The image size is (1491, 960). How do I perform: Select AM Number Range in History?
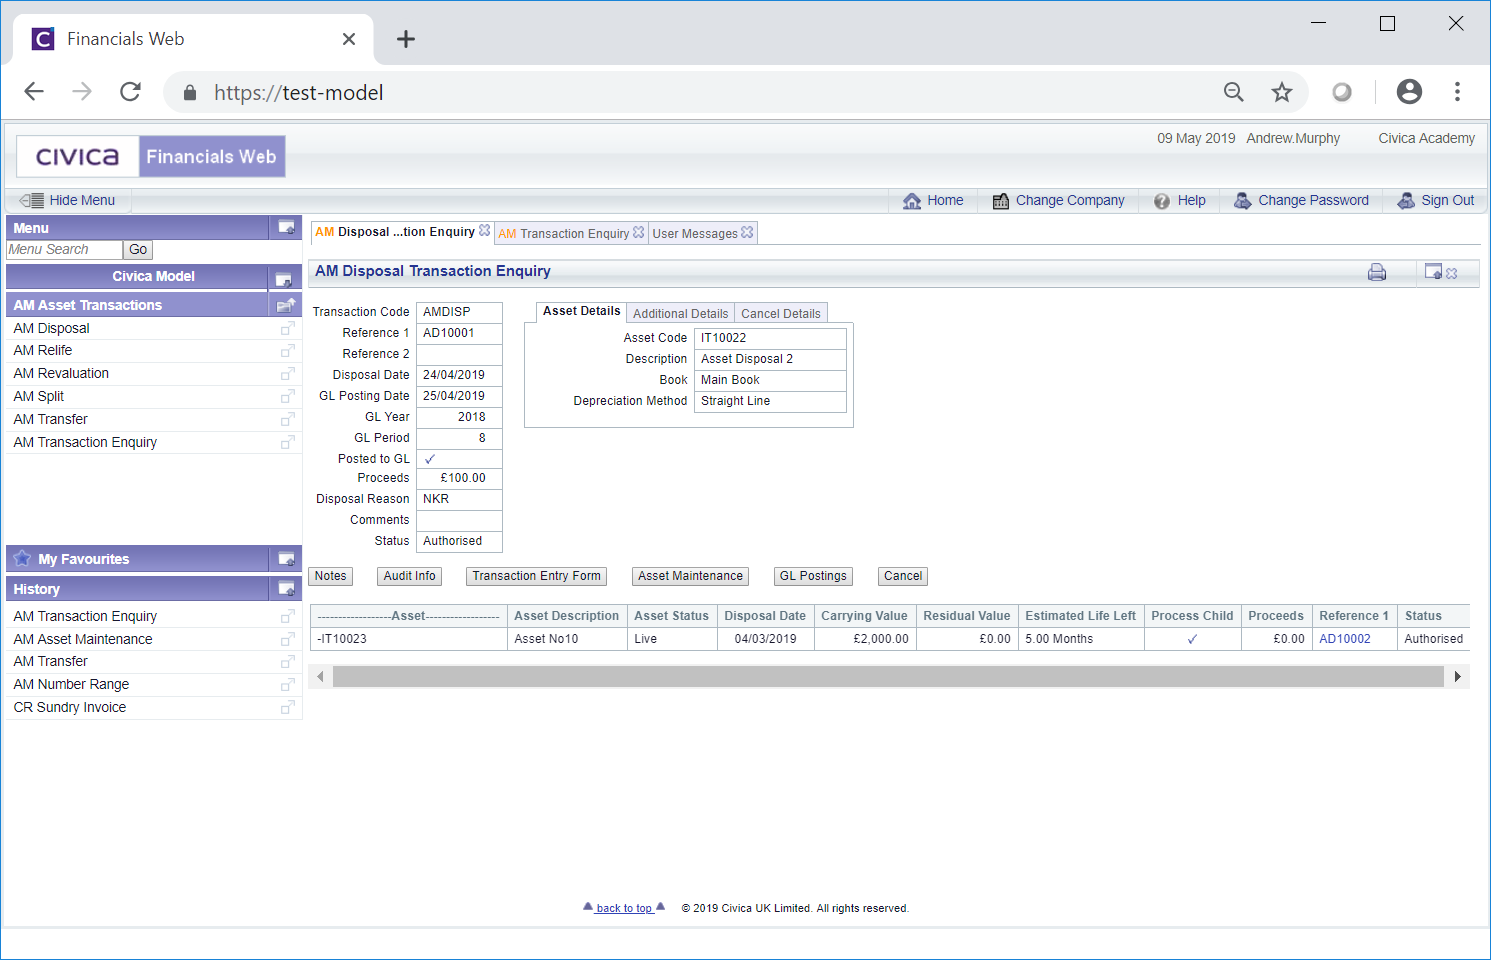[x=71, y=684]
